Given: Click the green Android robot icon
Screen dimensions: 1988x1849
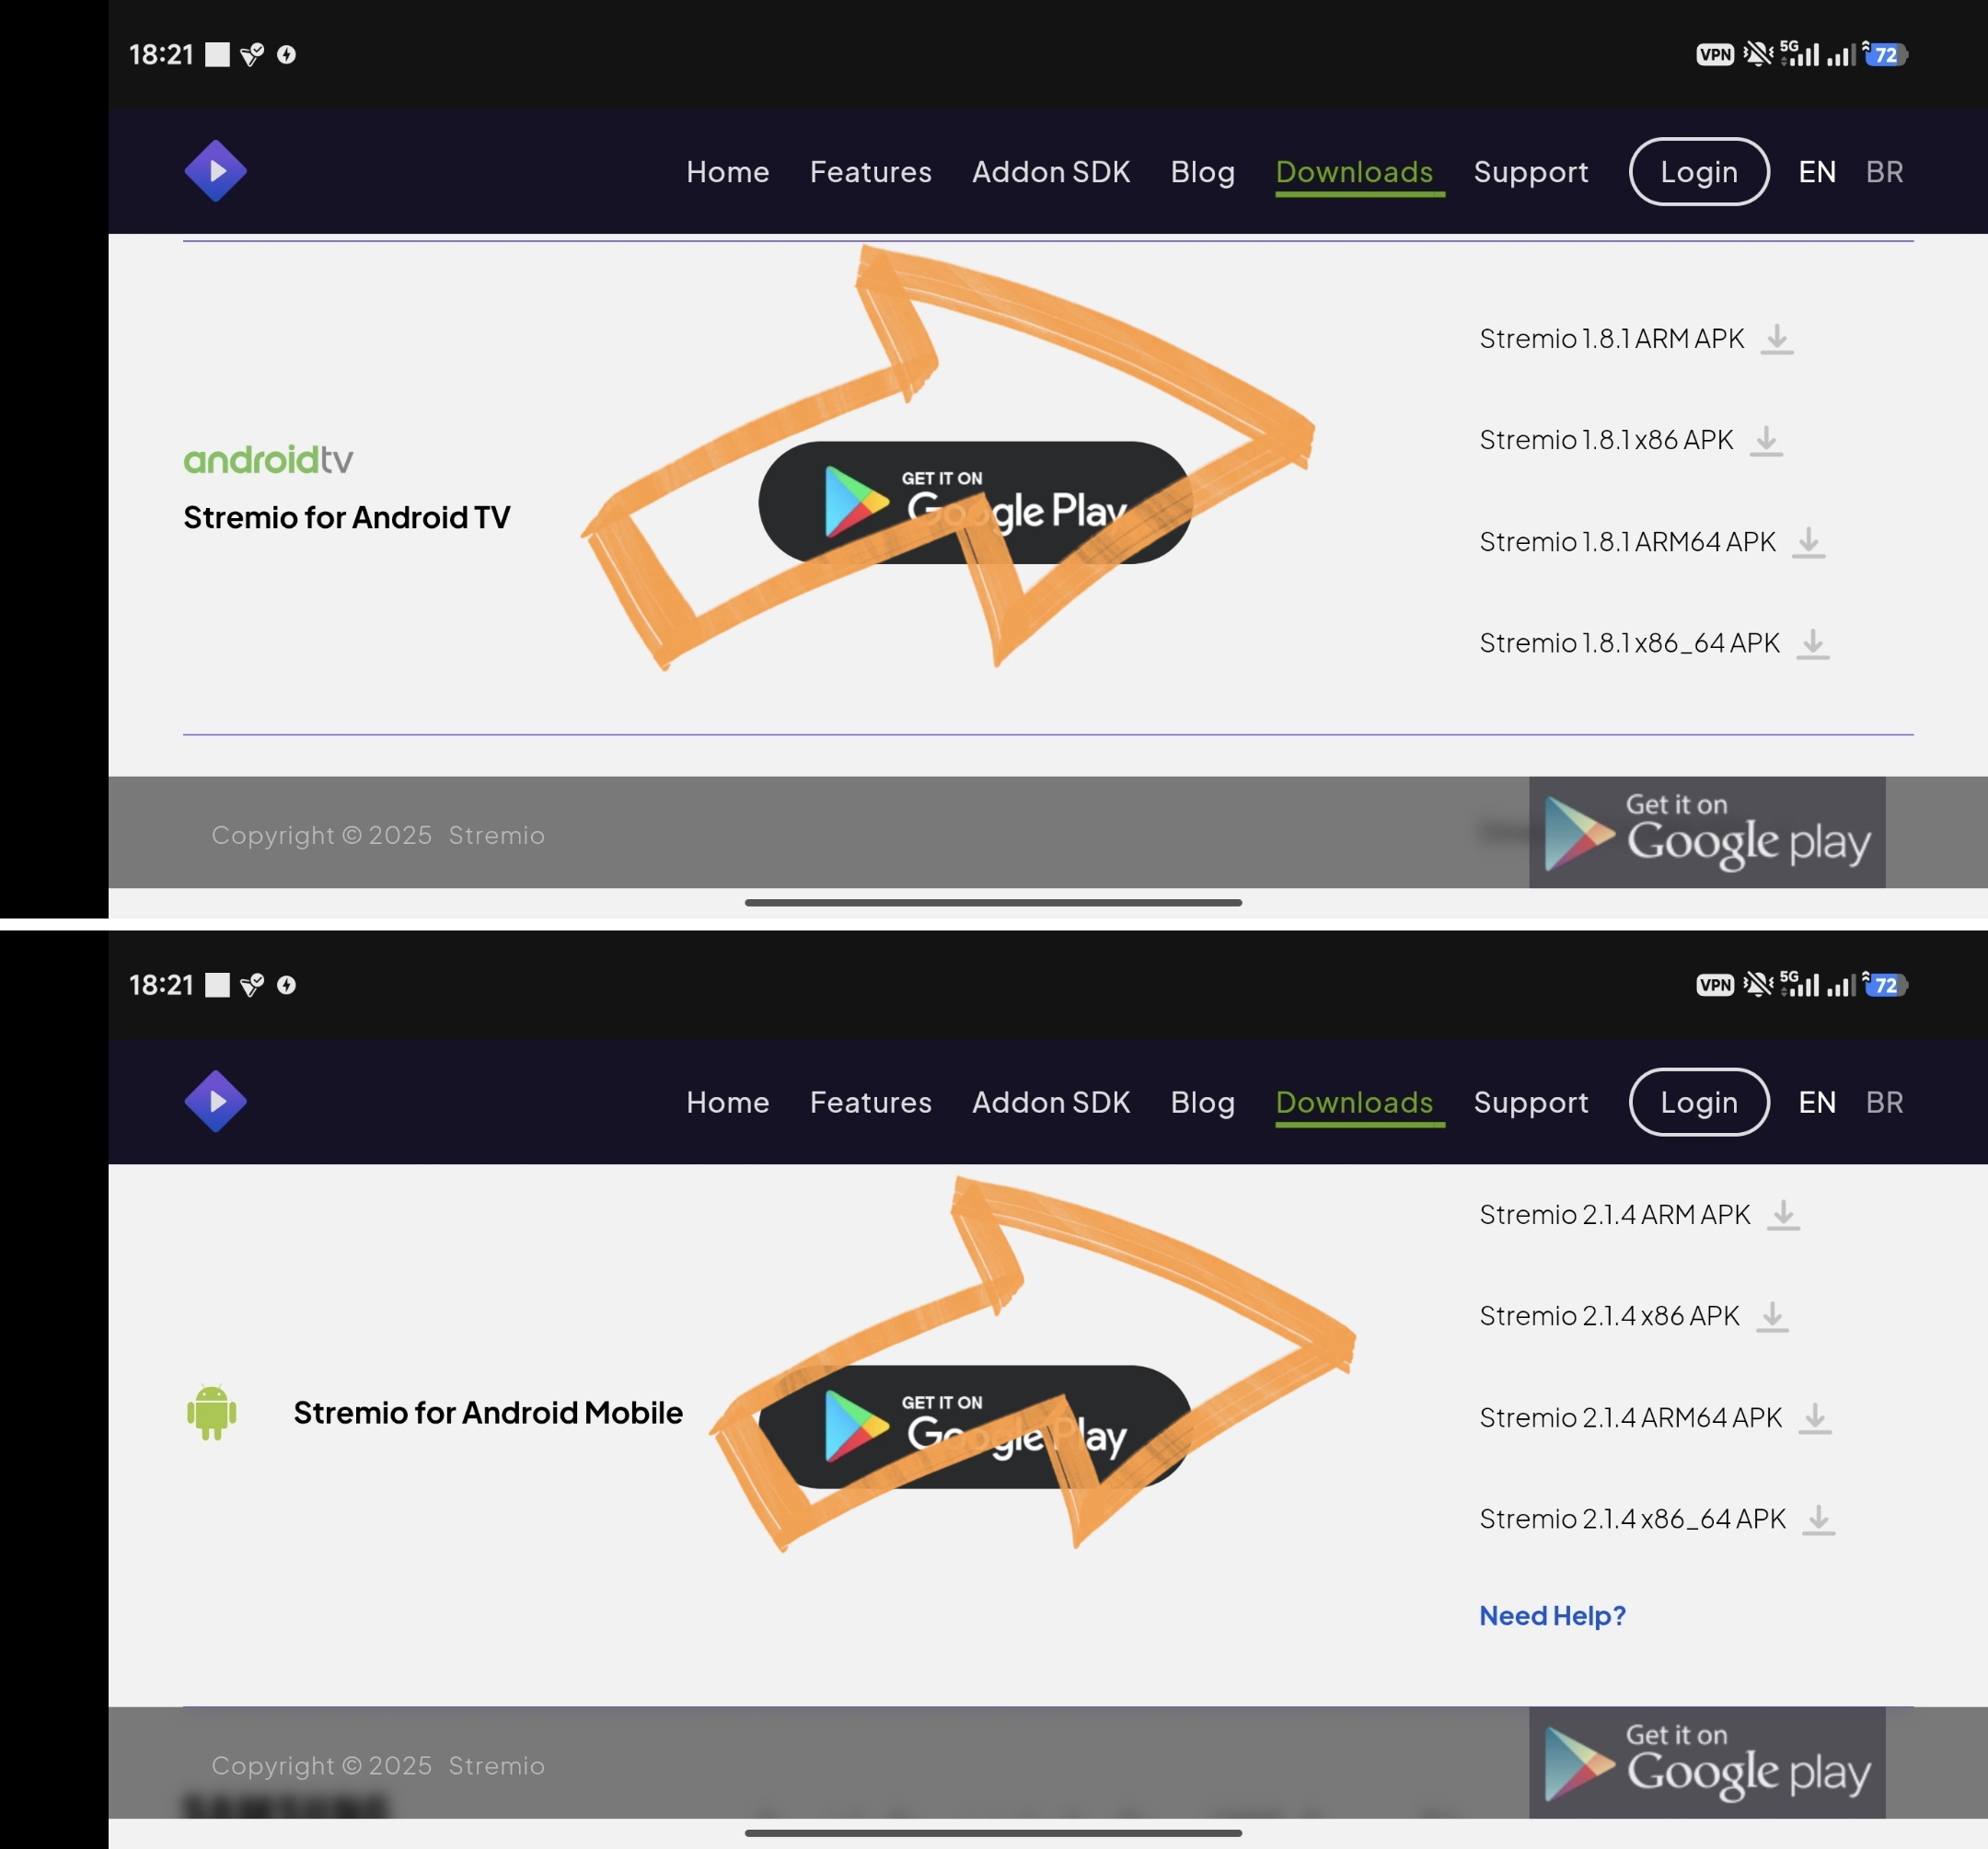Looking at the screenshot, I should [x=212, y=1412].
